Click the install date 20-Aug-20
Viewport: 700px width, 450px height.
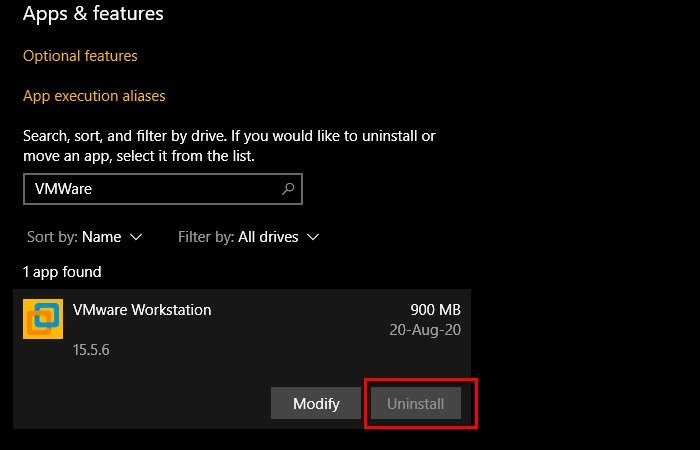tap(425, 330)
